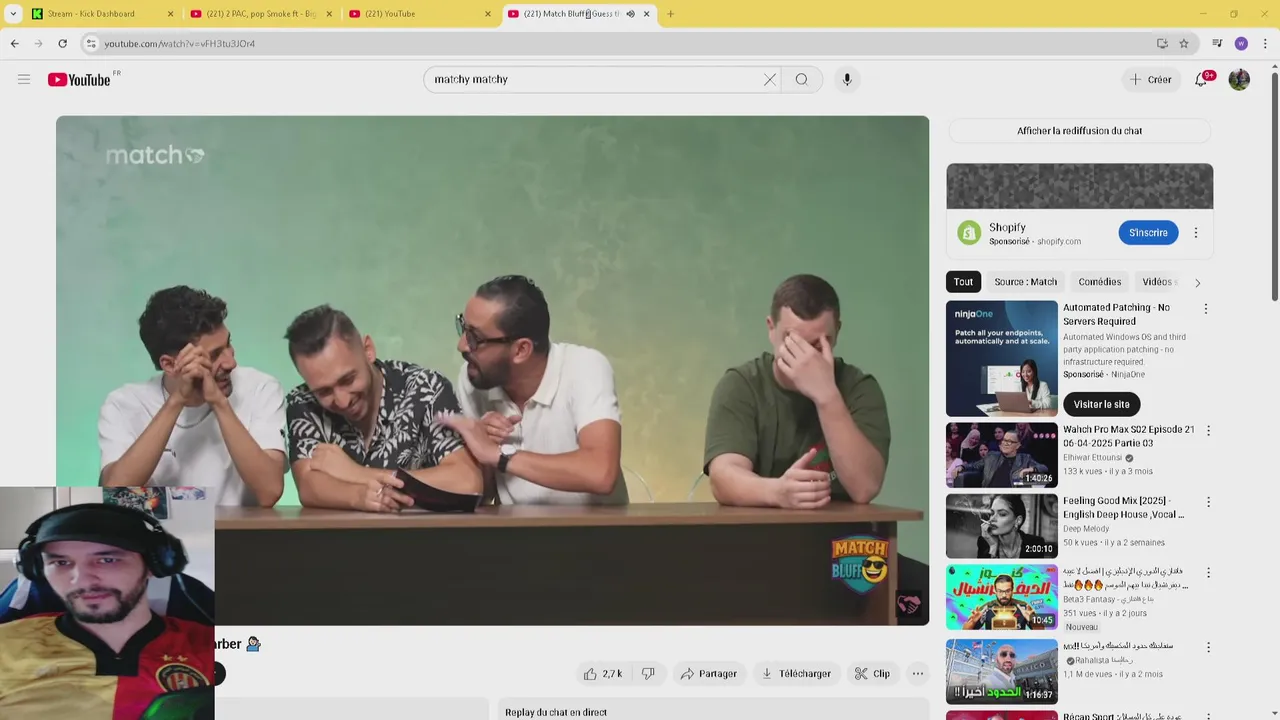Open the Beta3 Fantasy video thumbnail
This screenshot has width=1280, height=720.
pos(1001,597)
